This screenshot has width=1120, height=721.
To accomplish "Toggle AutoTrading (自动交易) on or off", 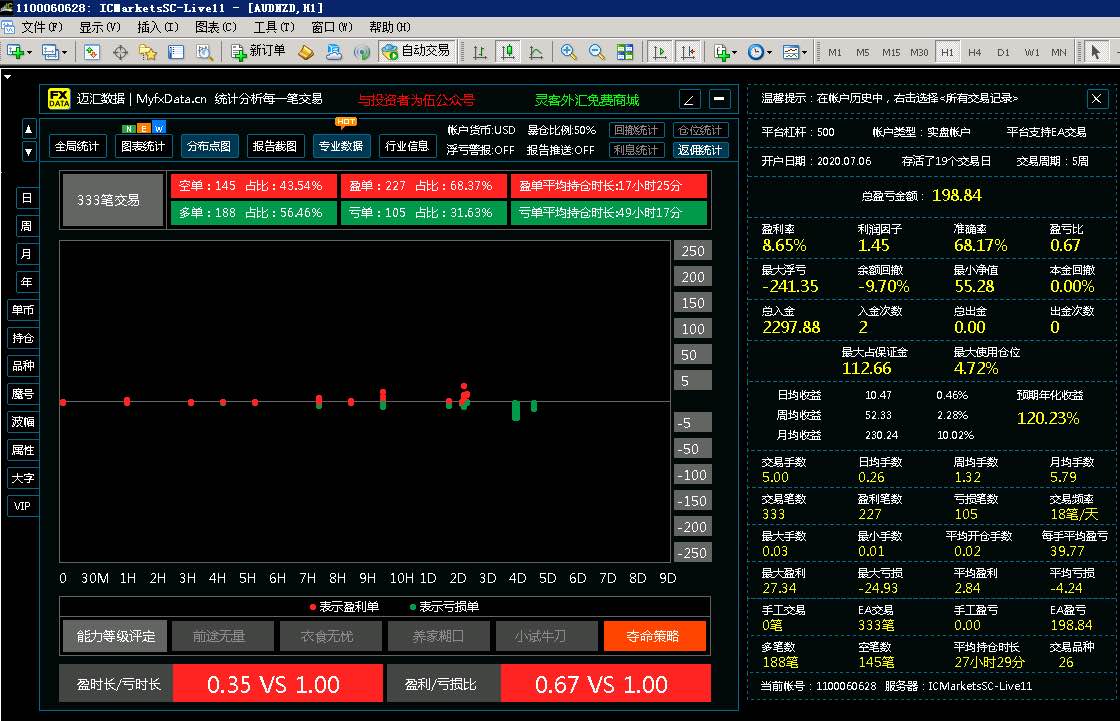I will point(417,51).
